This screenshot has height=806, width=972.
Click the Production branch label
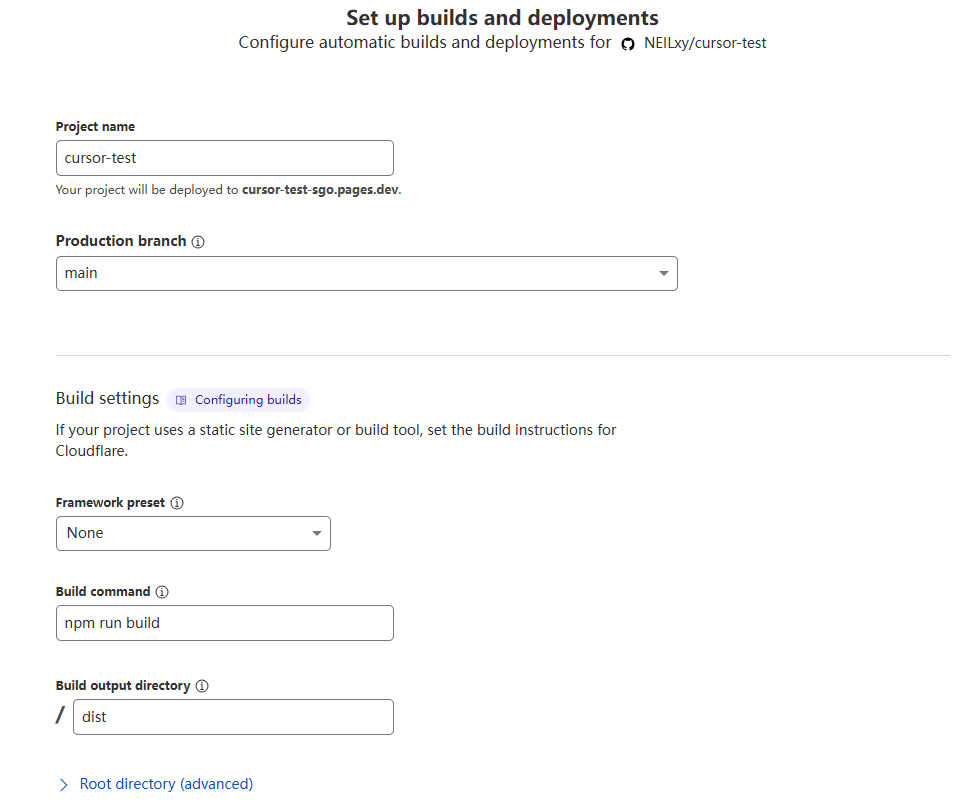pyautogui.click(x=121, y=241)
